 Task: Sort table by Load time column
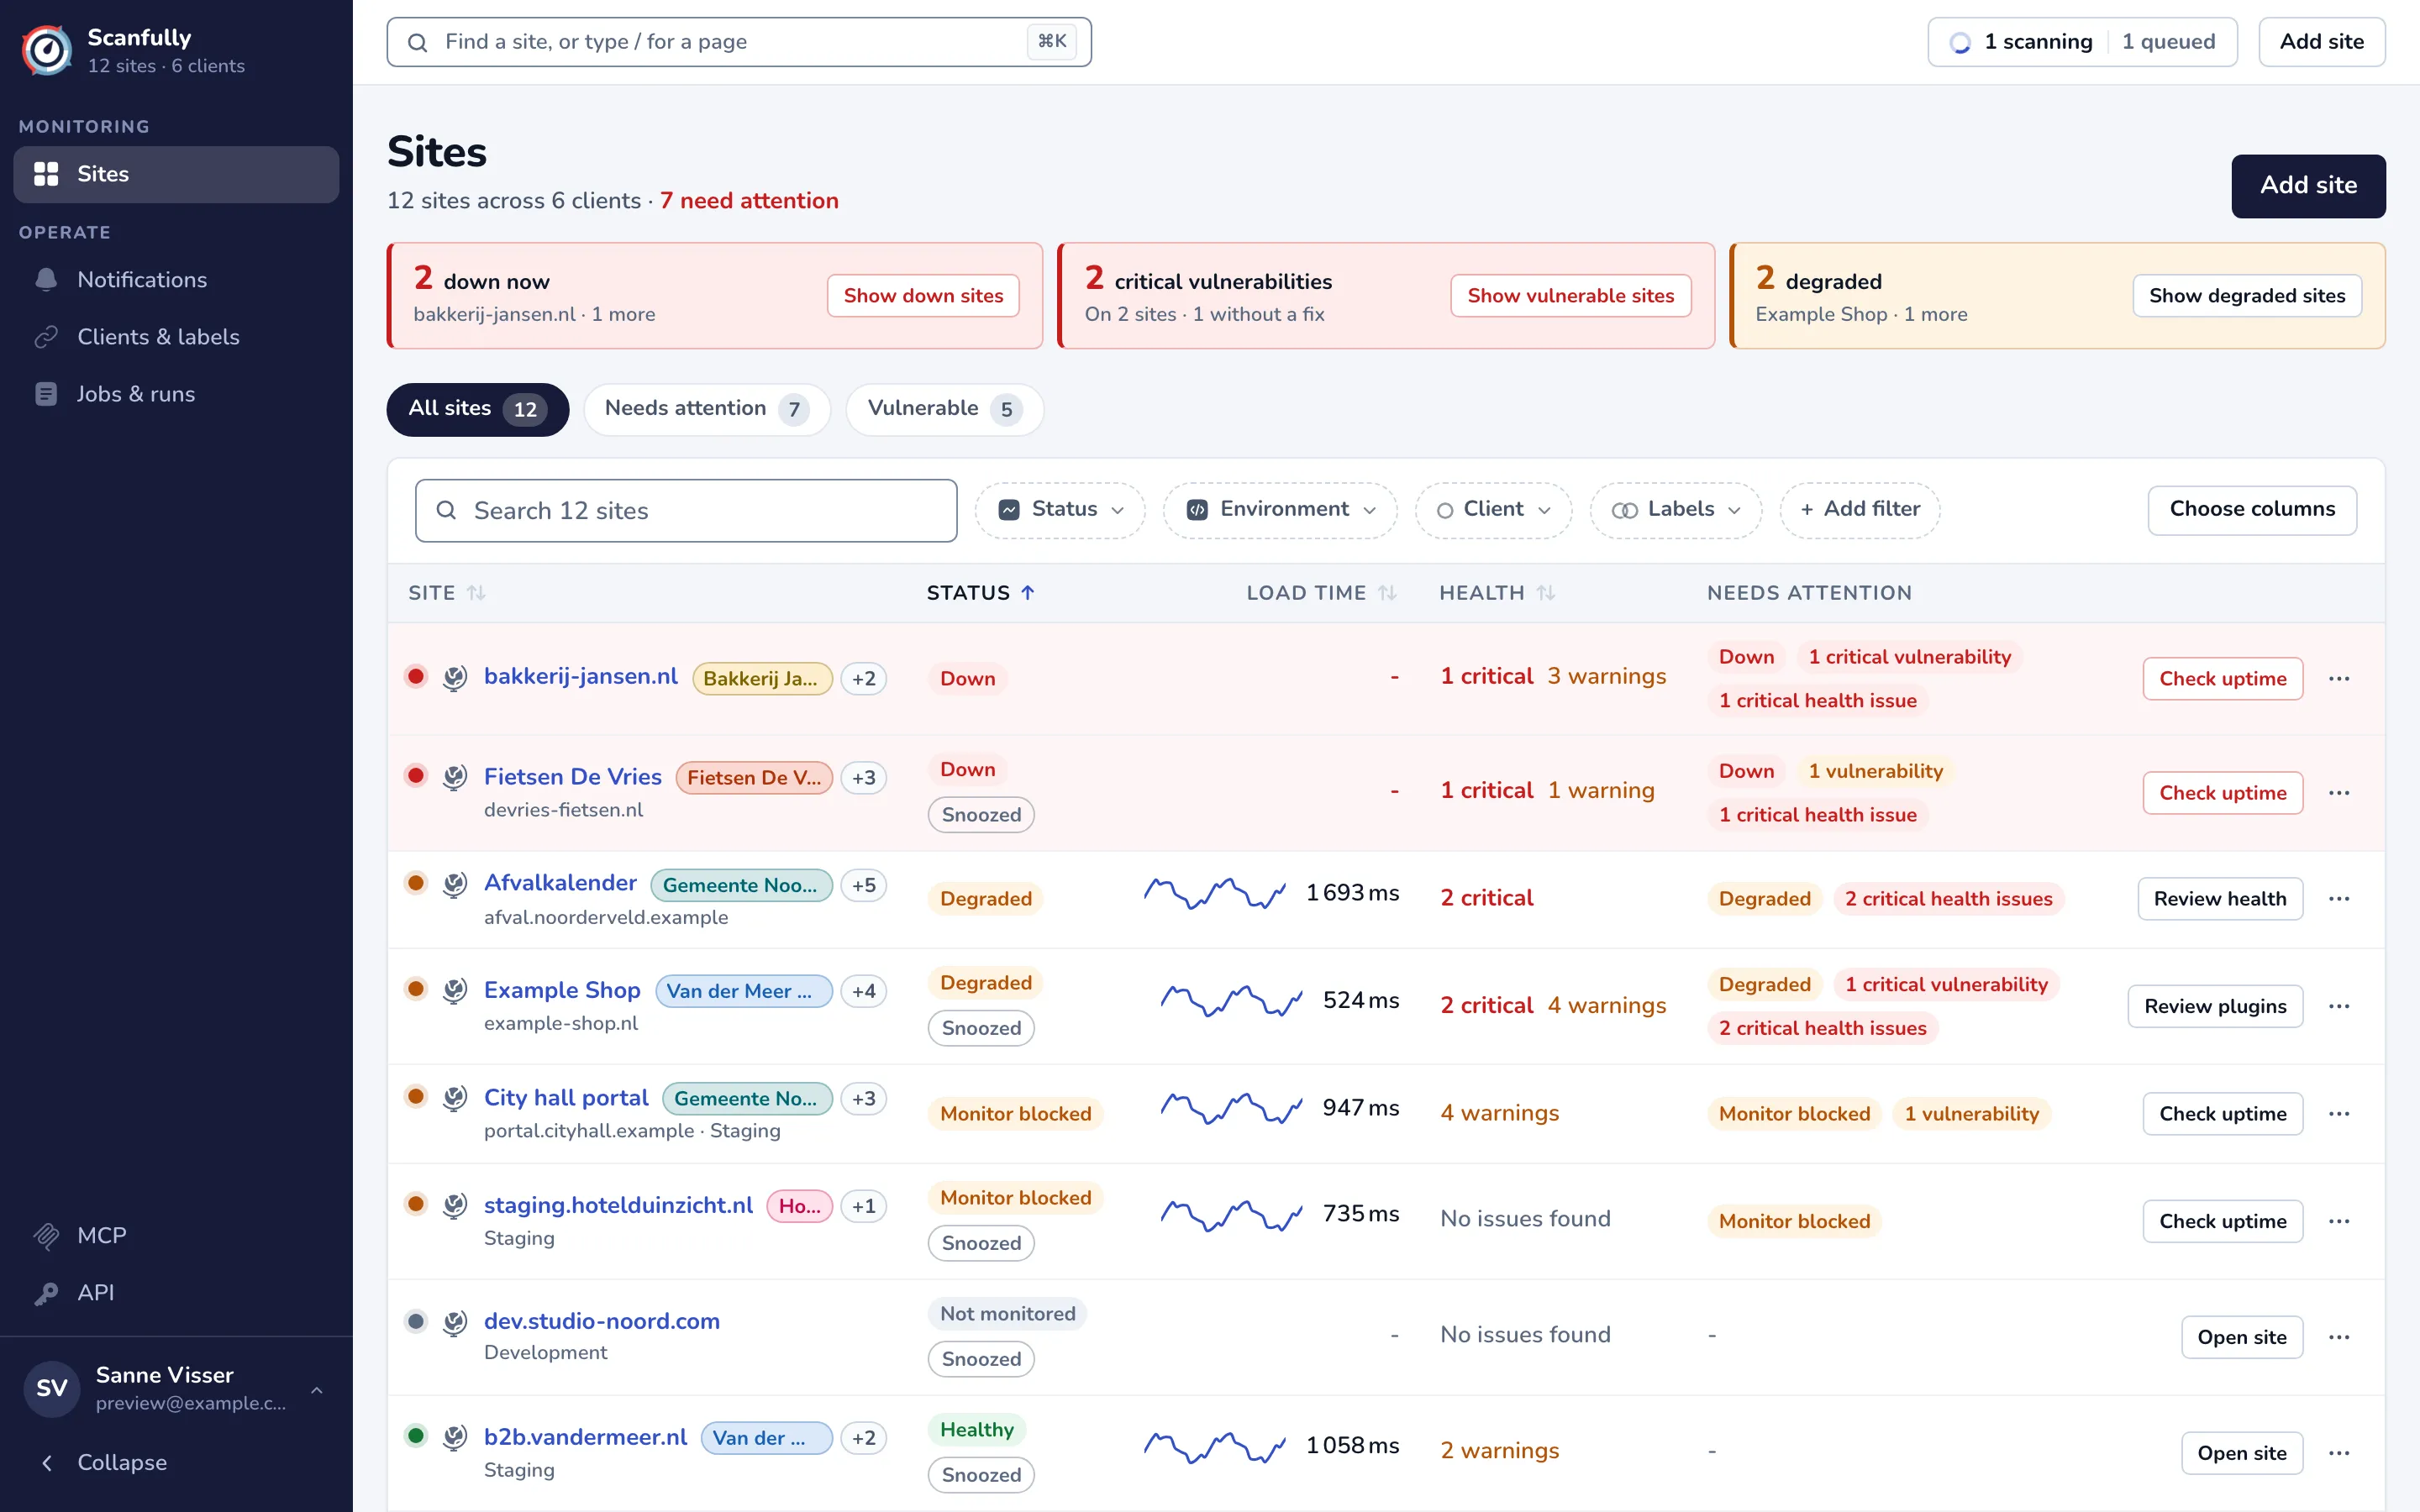pos(1321,593)
